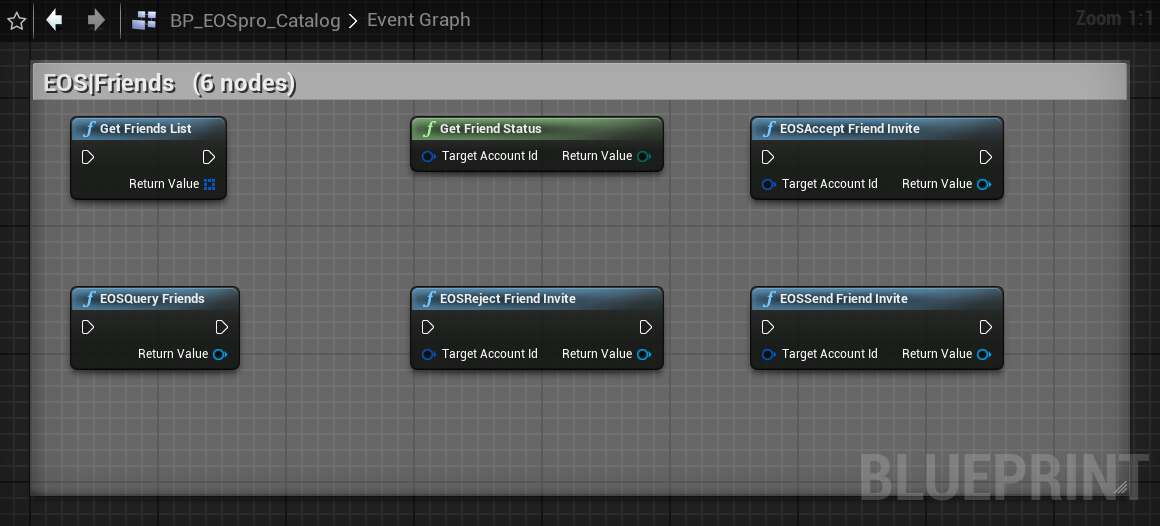This screenshot has height=526, width=1160.
Task: Click EOSQuery Friends output exec pin
Action: 222,327
